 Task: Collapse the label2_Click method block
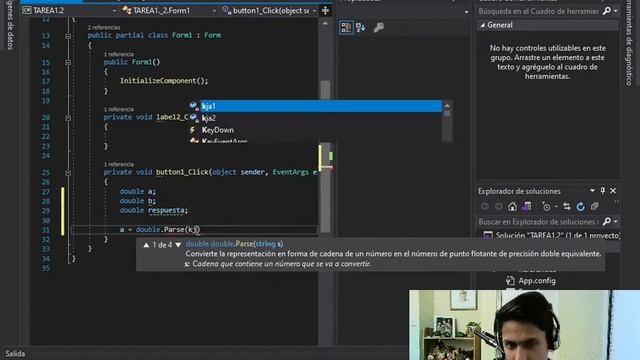68,118
